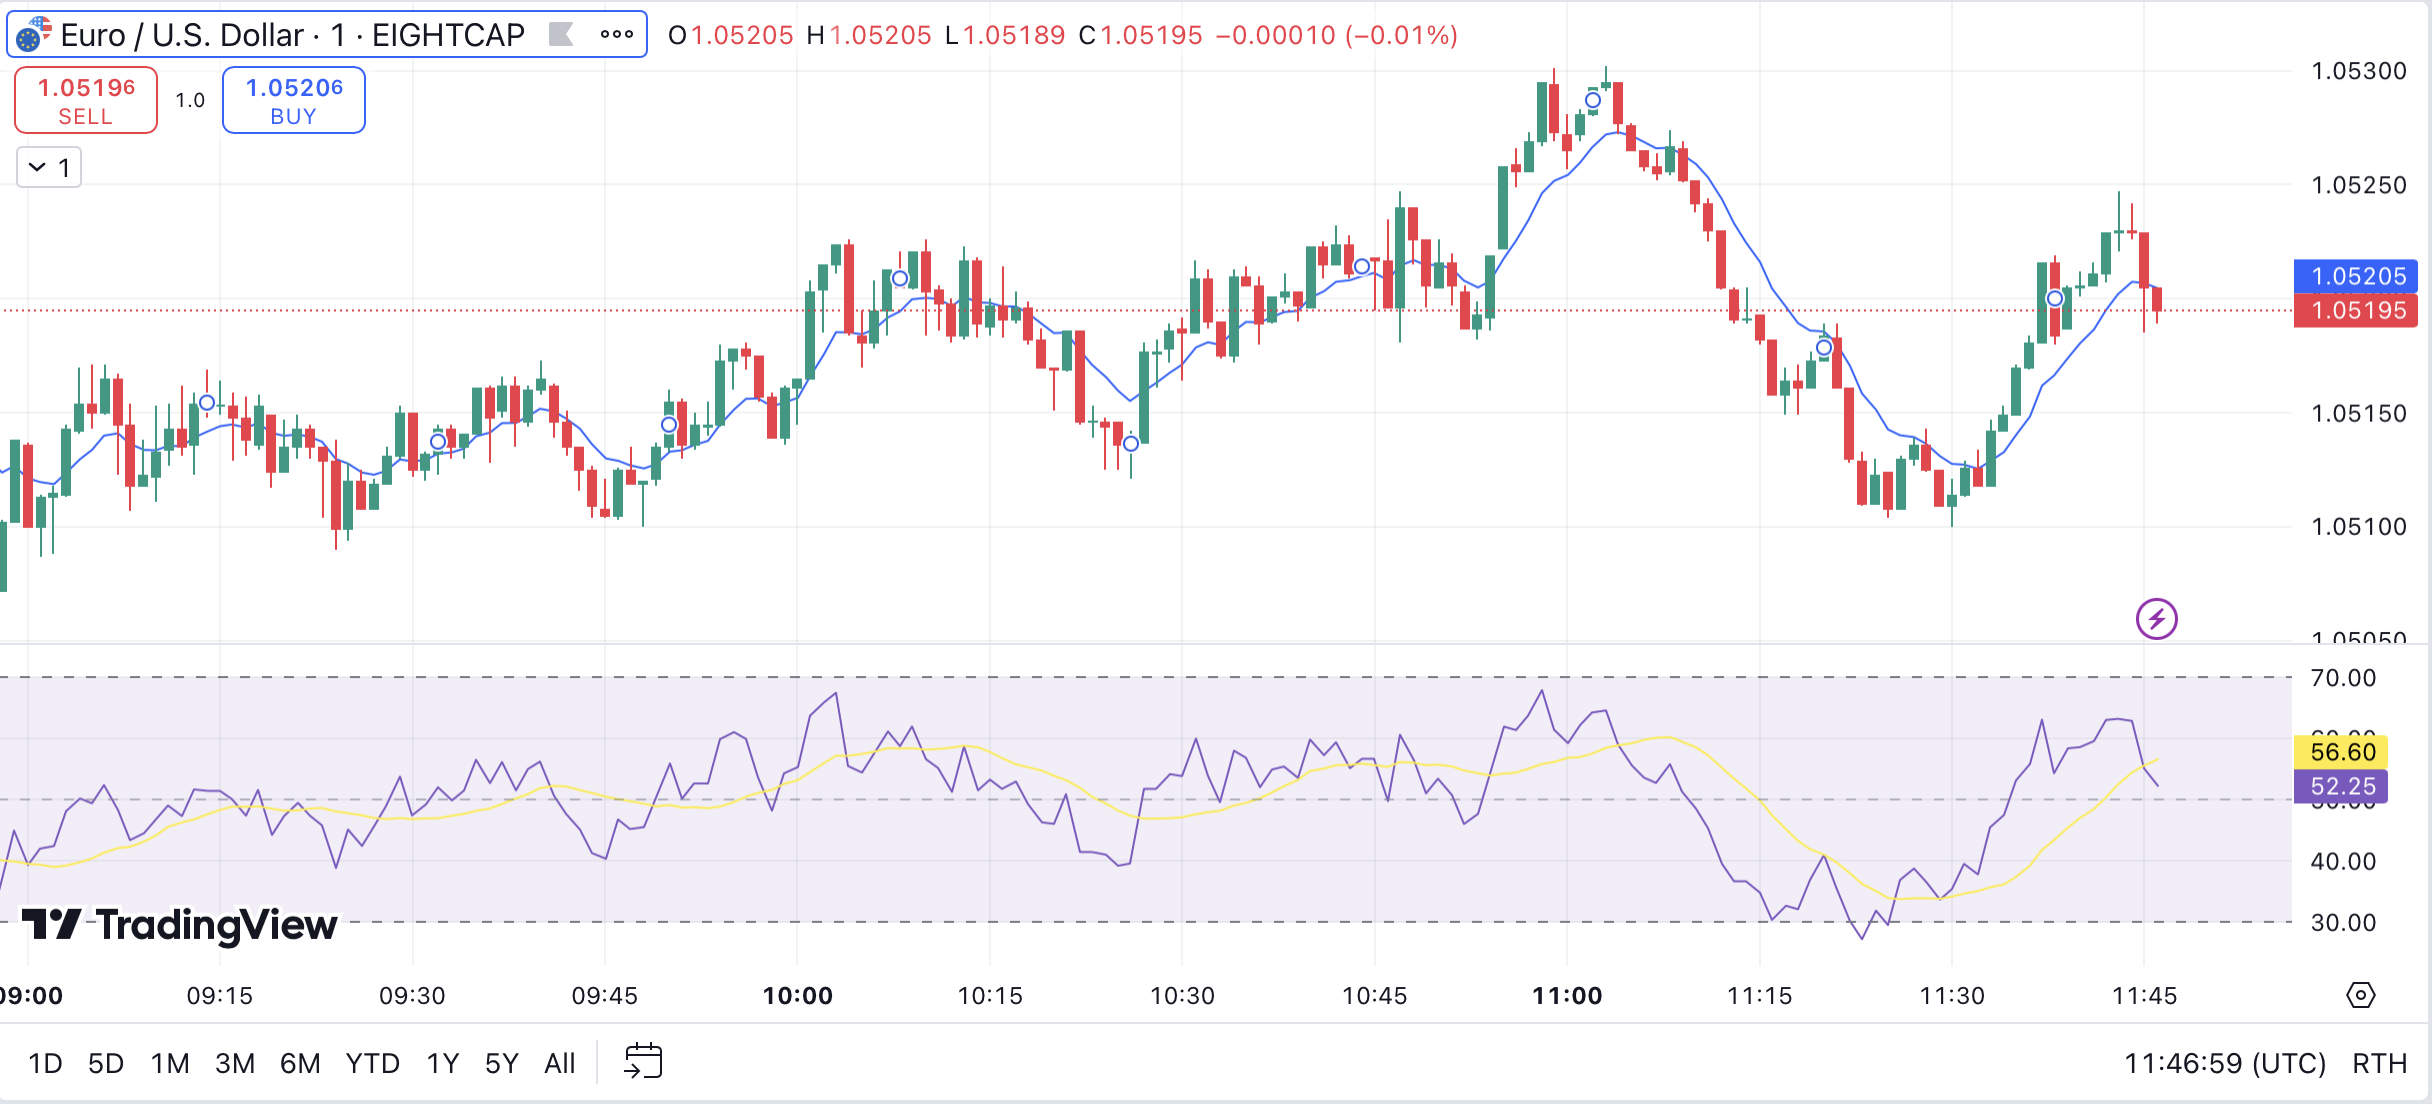Screen dimensions: 2432x1104
Task: Click the 1.0 quantity field
Action: click(190, 100)
